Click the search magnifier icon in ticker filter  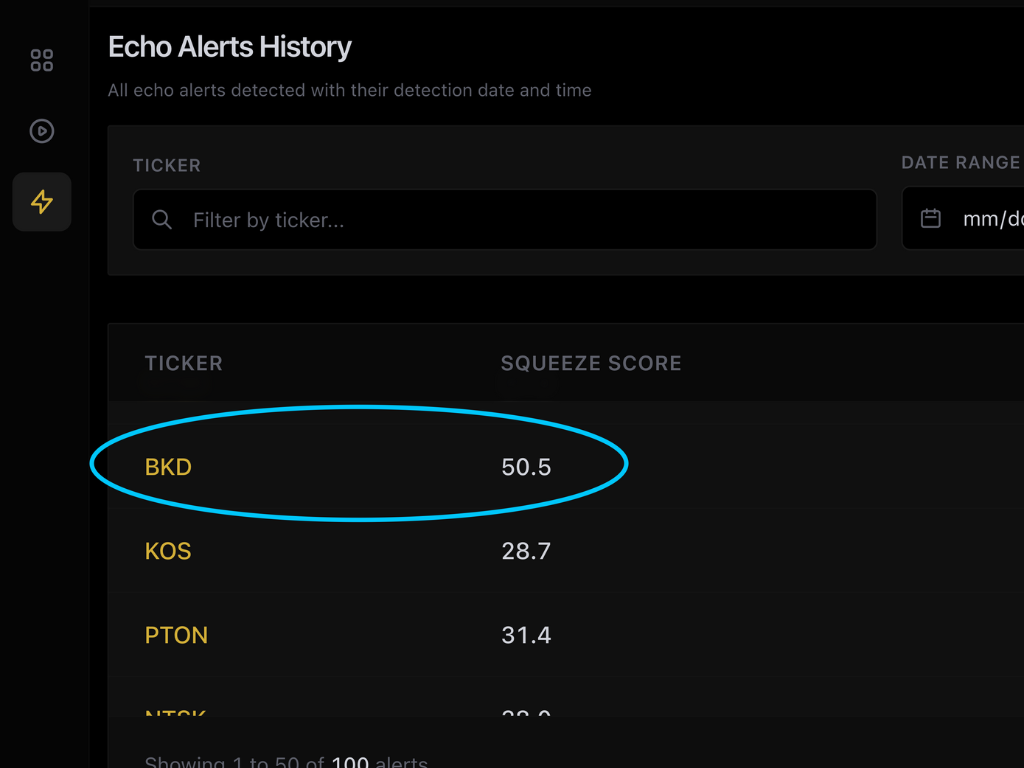pyautogui.click(x=162, y=220)
